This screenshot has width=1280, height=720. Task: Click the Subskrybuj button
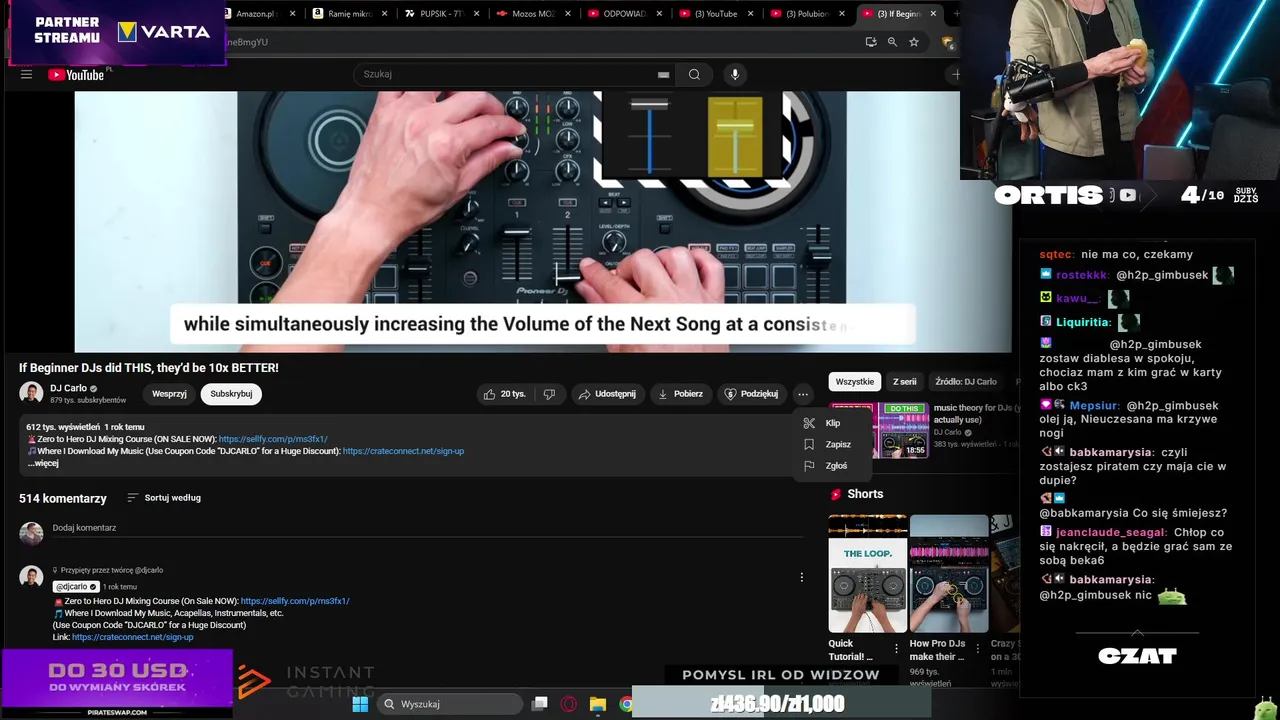click(x=231, y=394)
